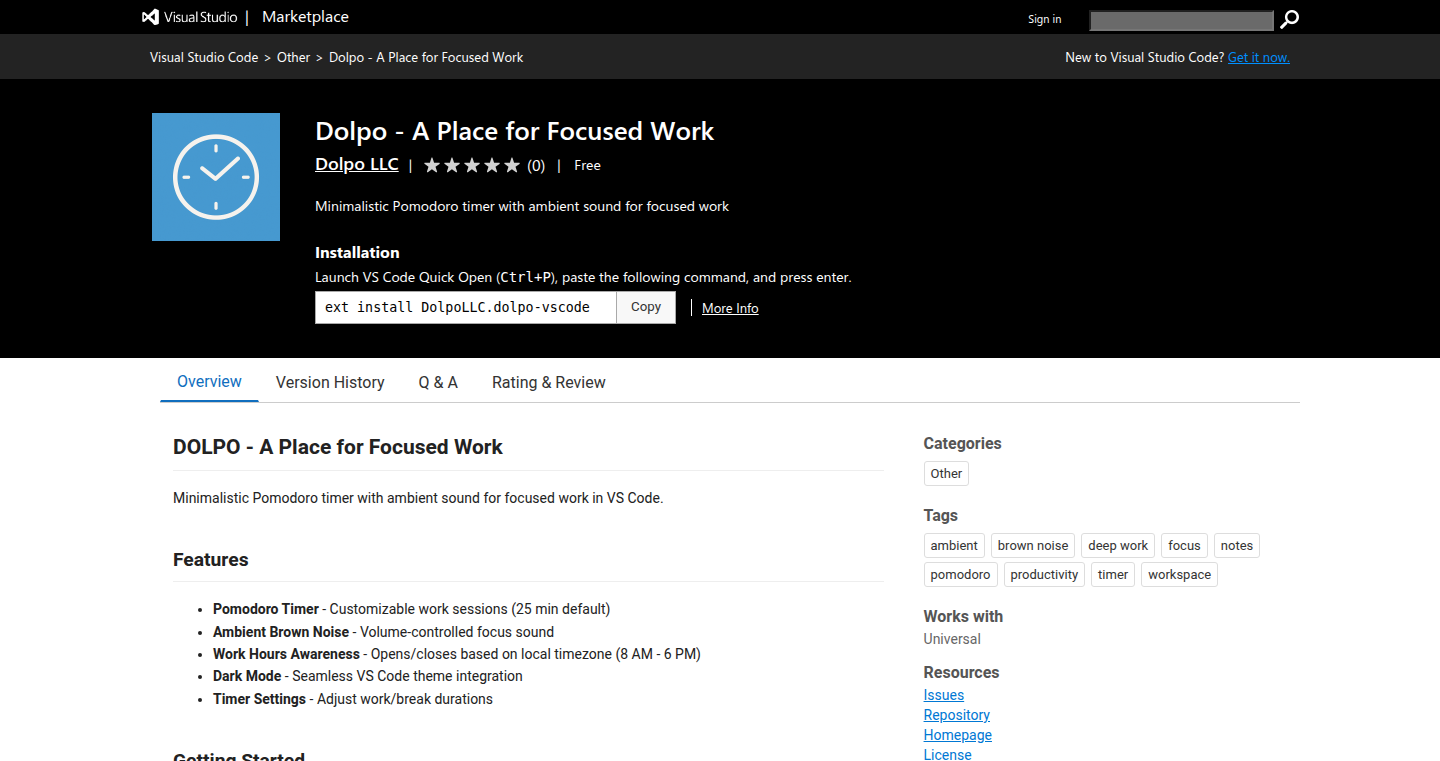Viewport: 1440px width, 761px height.
Task: Open the Other breadcrumb link
Action: 294,57
